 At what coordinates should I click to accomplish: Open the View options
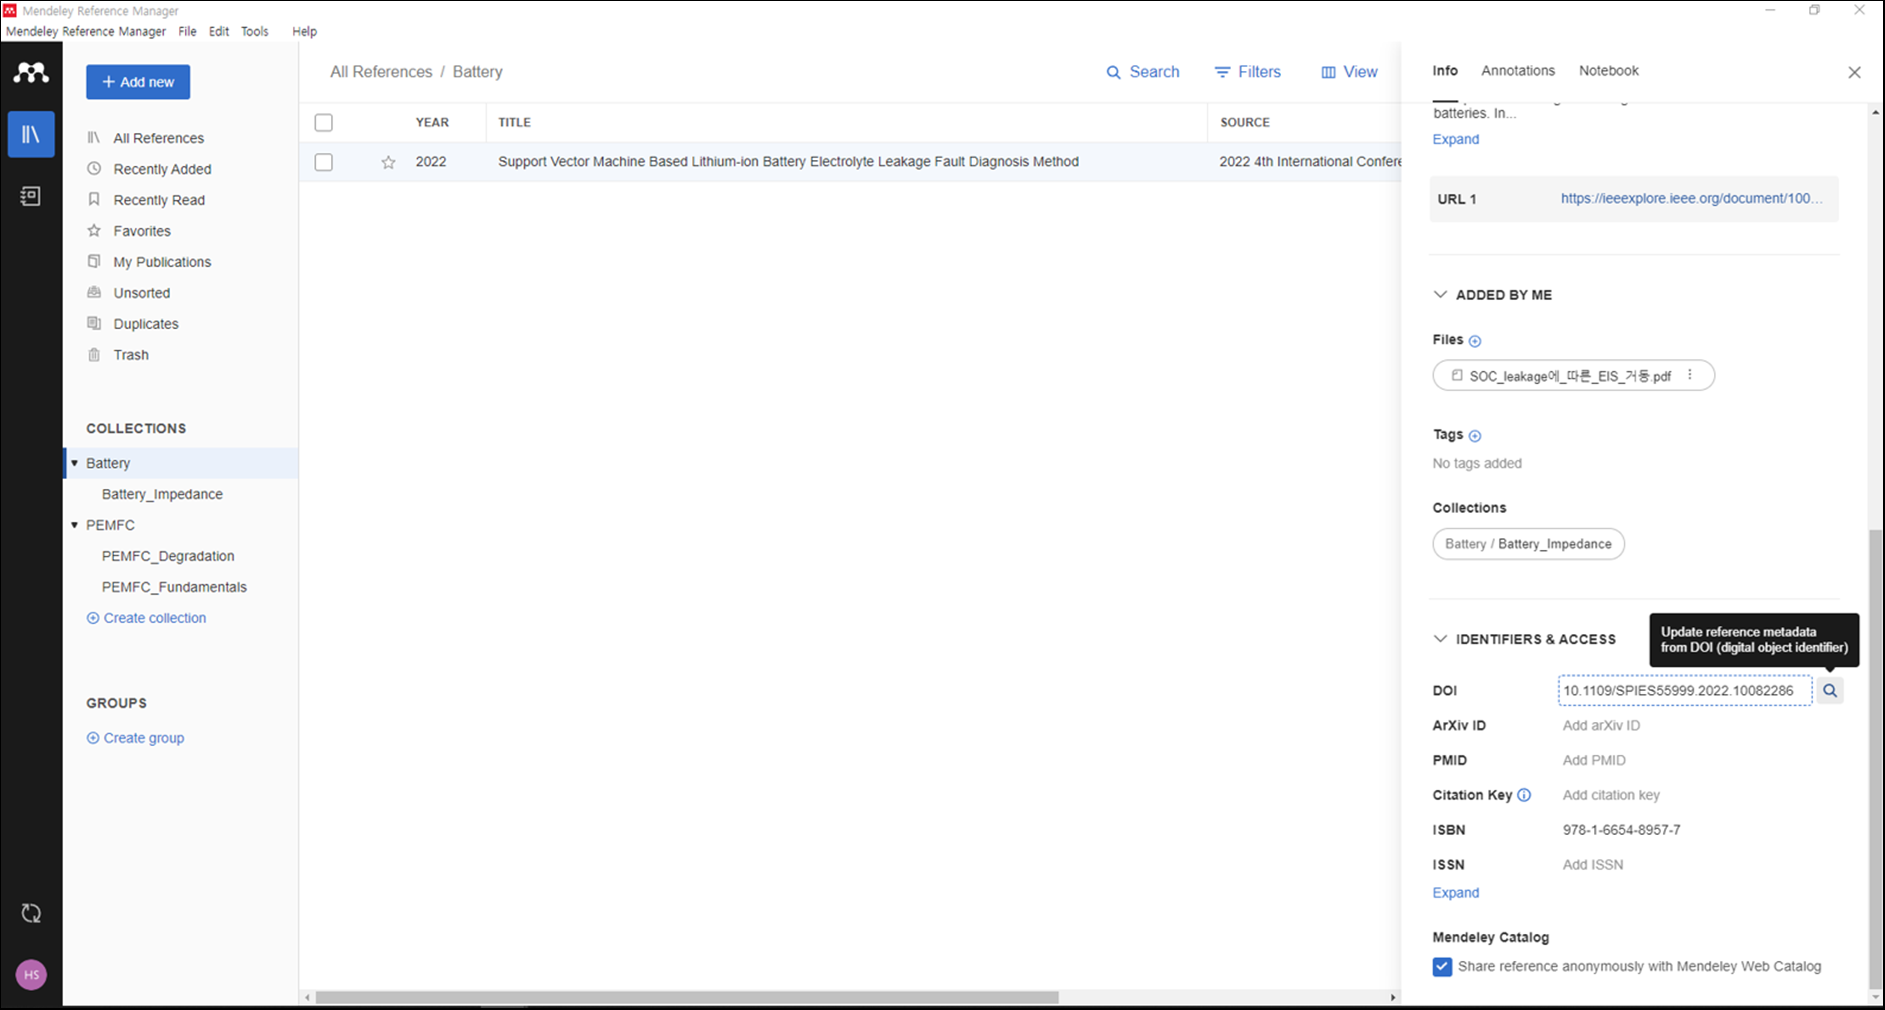(1349, 72)
